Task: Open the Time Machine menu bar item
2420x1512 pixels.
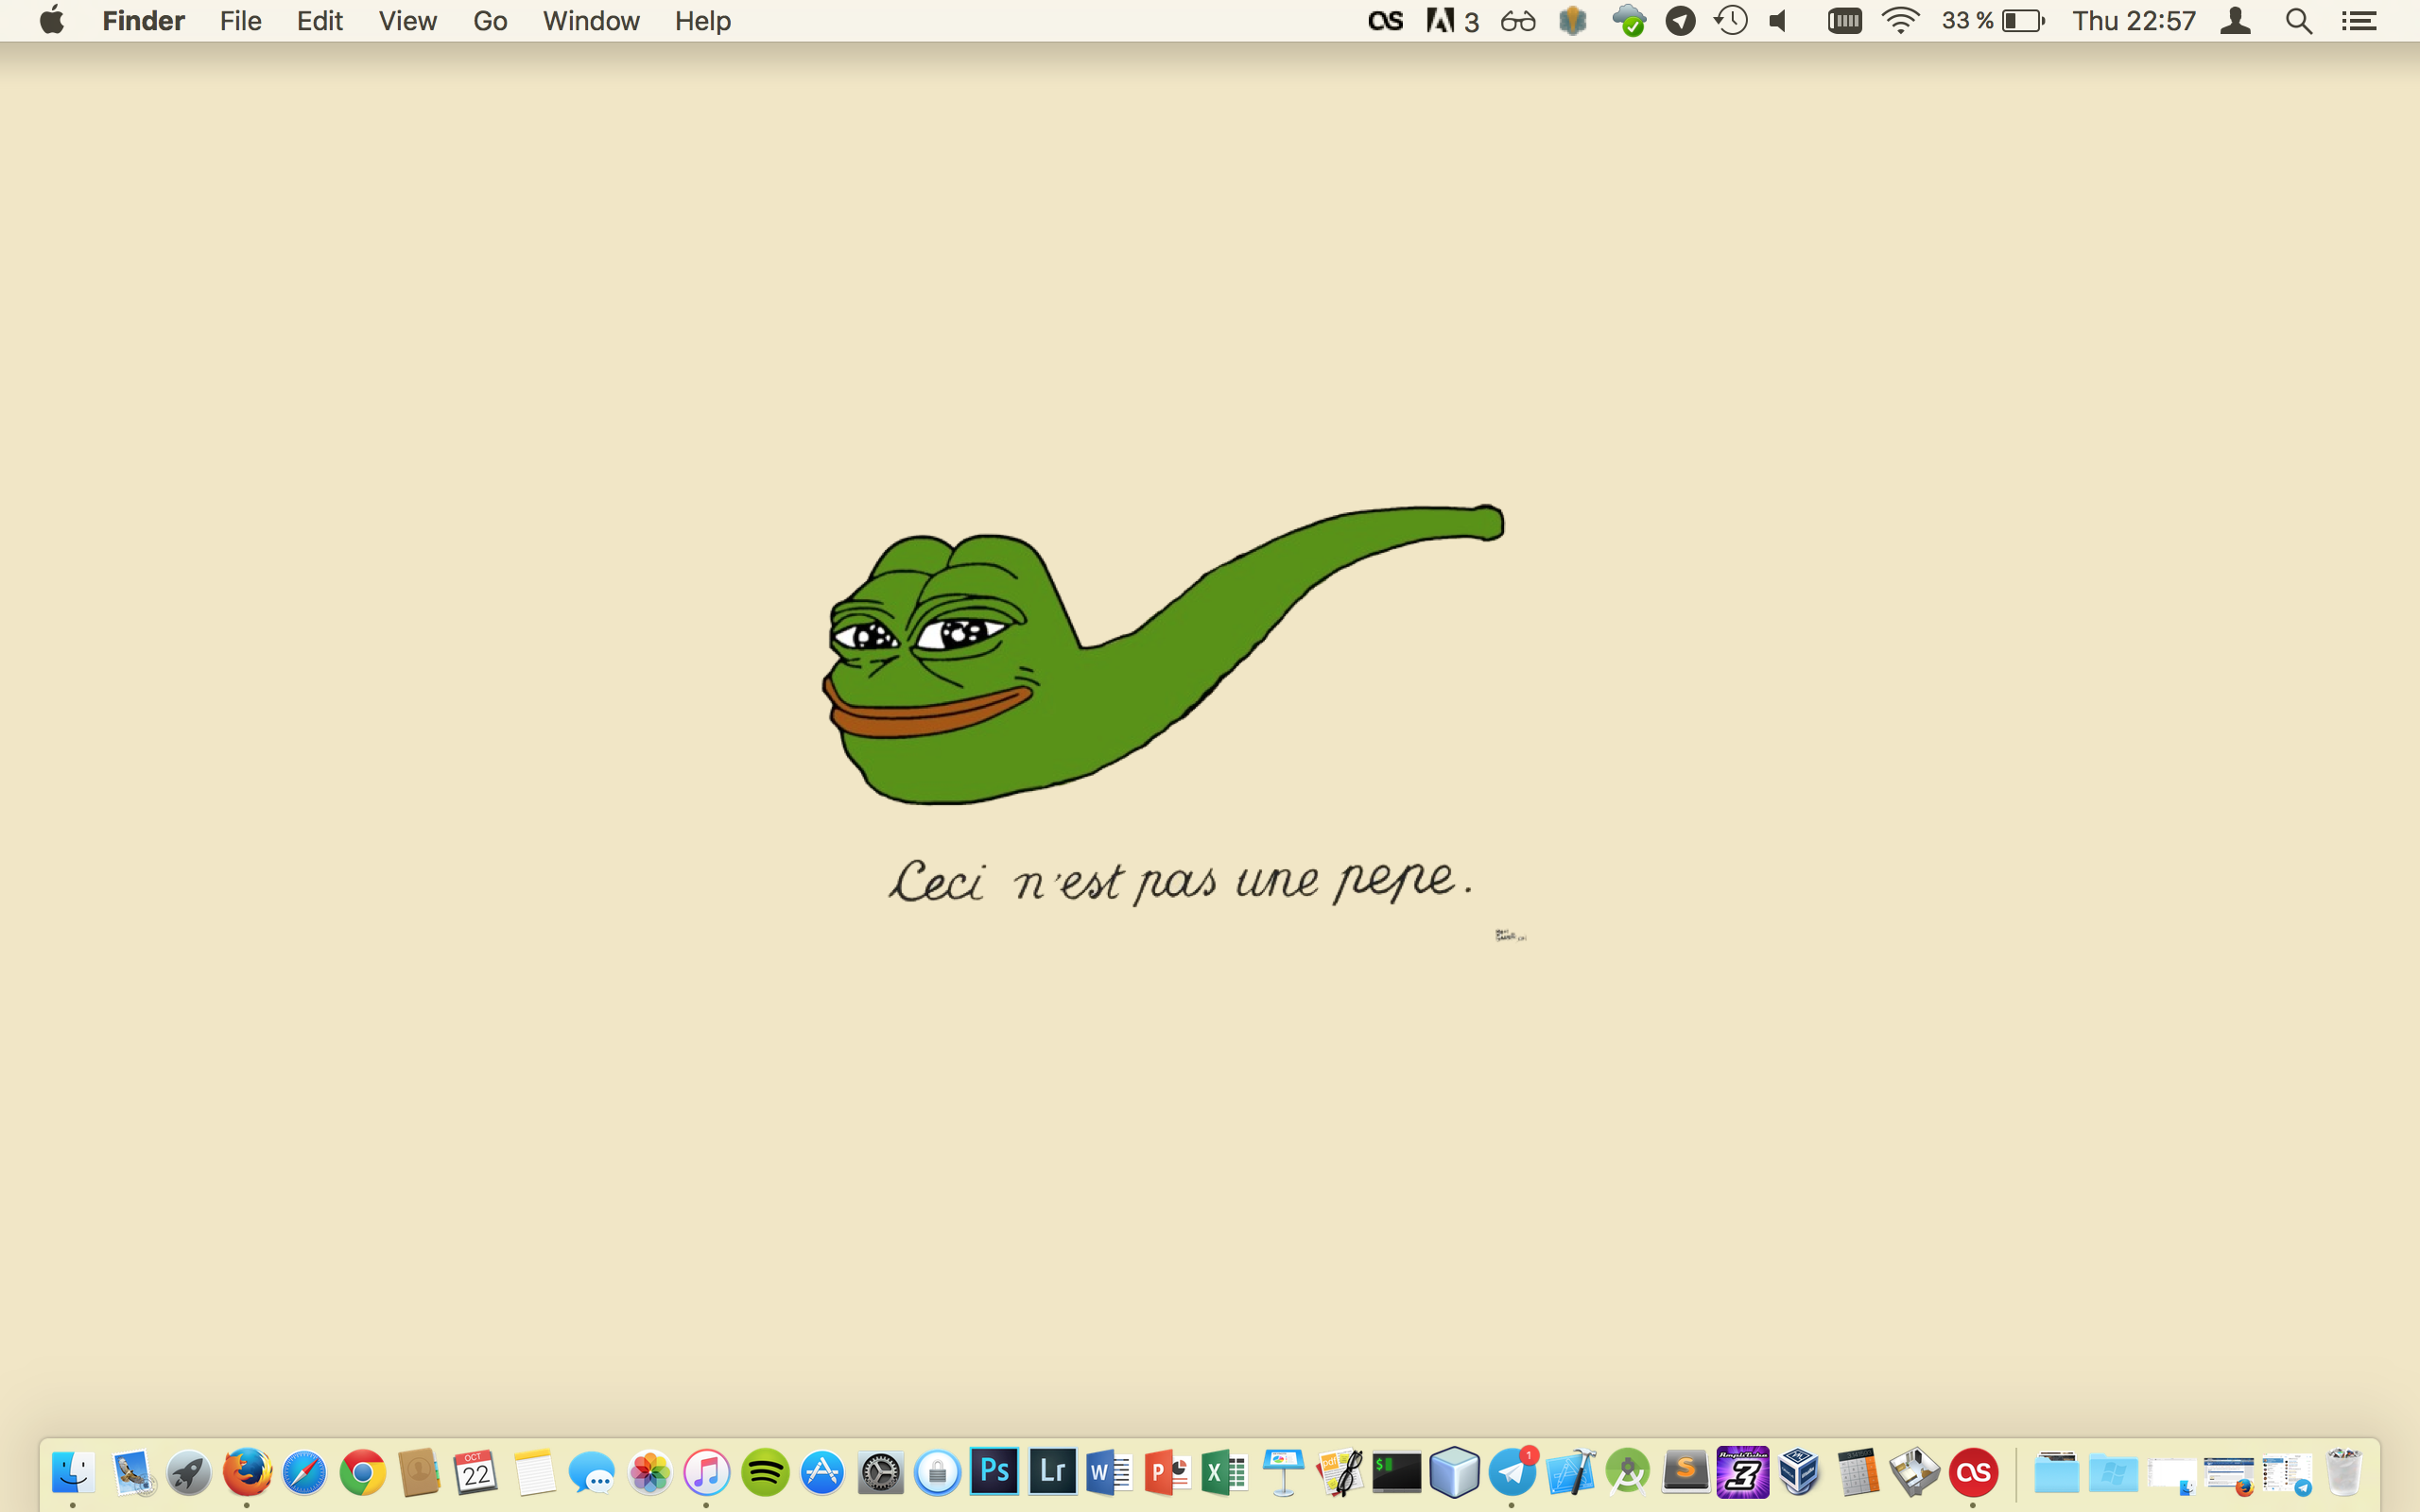Action: [1731, 20]
